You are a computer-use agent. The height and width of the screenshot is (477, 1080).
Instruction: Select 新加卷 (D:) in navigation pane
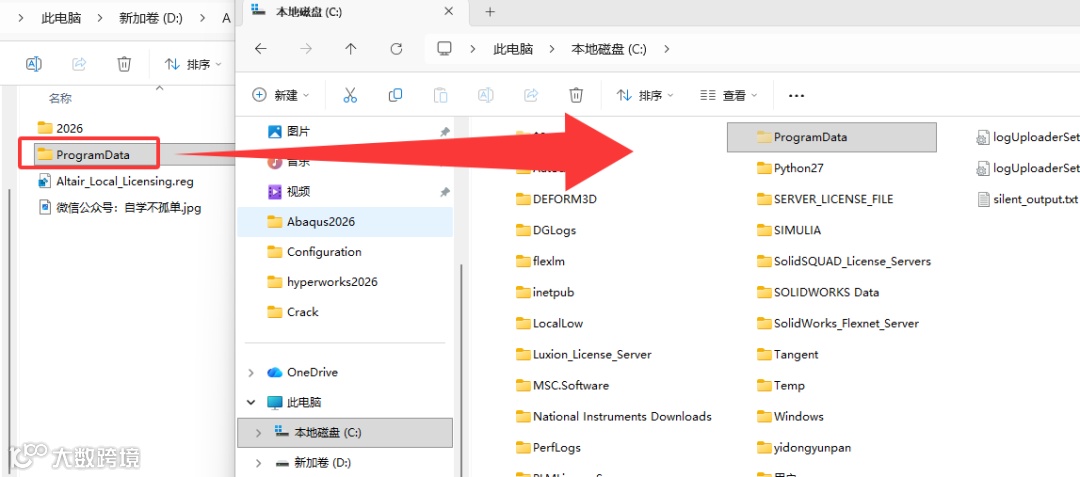(x=324, y=463)
